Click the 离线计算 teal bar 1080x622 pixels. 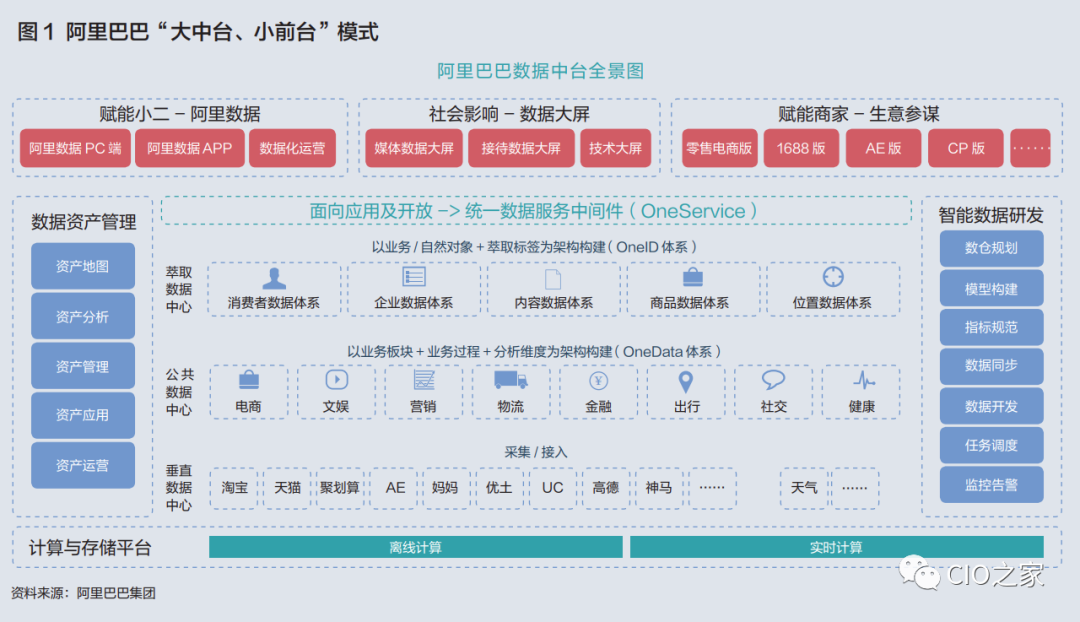click(415, 547)
